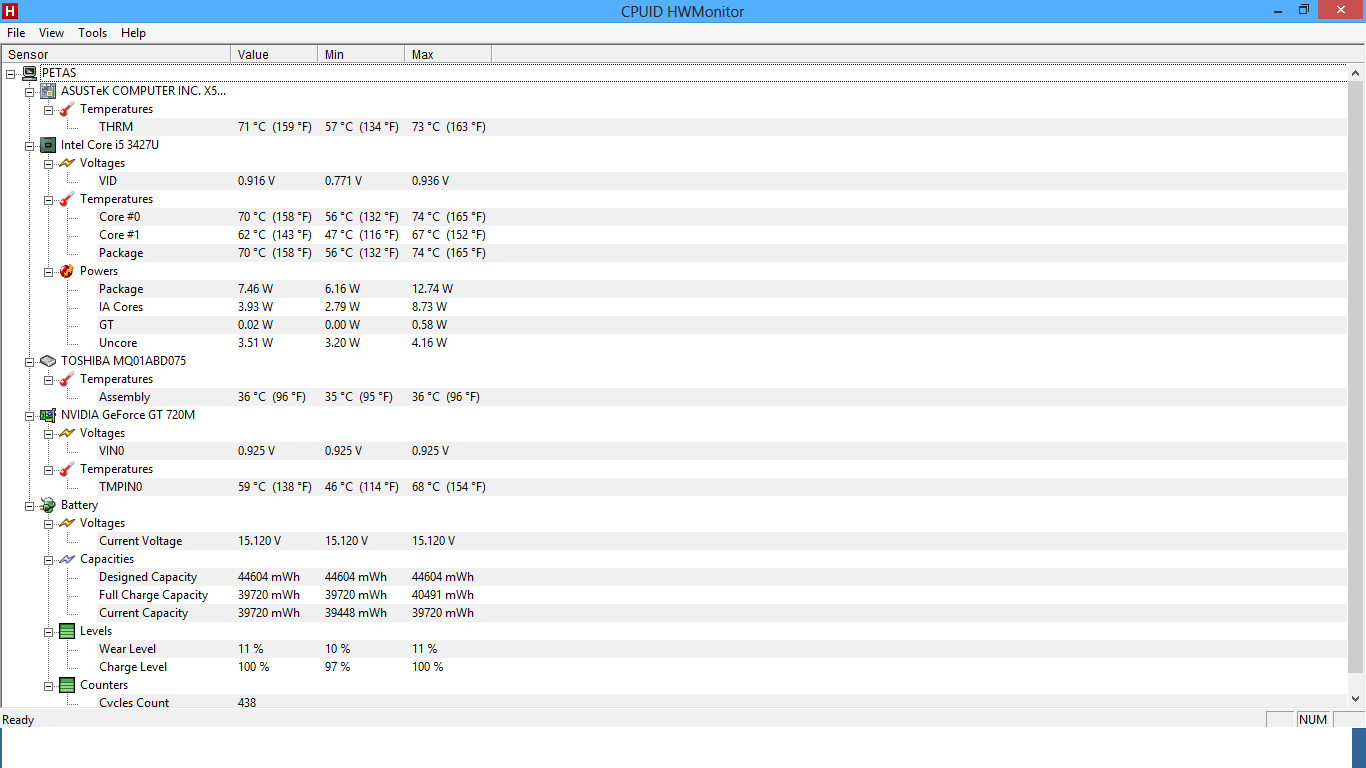The width and height of the screenshot is (1366, 768).
Task: Click the Sensor column header
Action: click(x=116, y=54)
